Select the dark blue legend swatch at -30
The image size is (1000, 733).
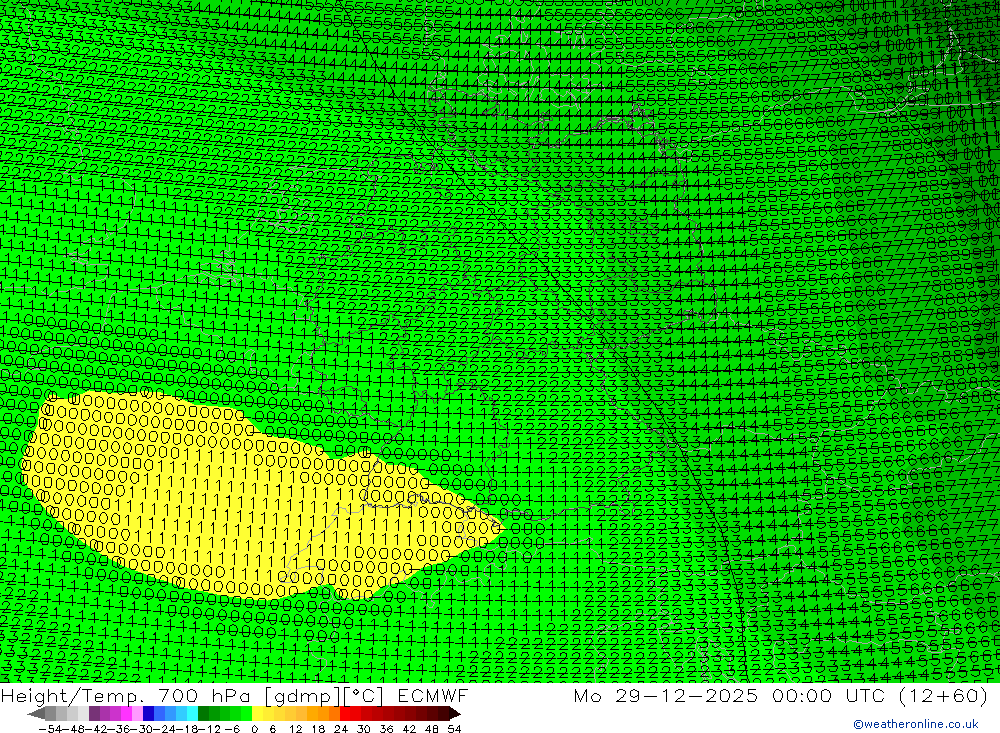coord(149,713)
